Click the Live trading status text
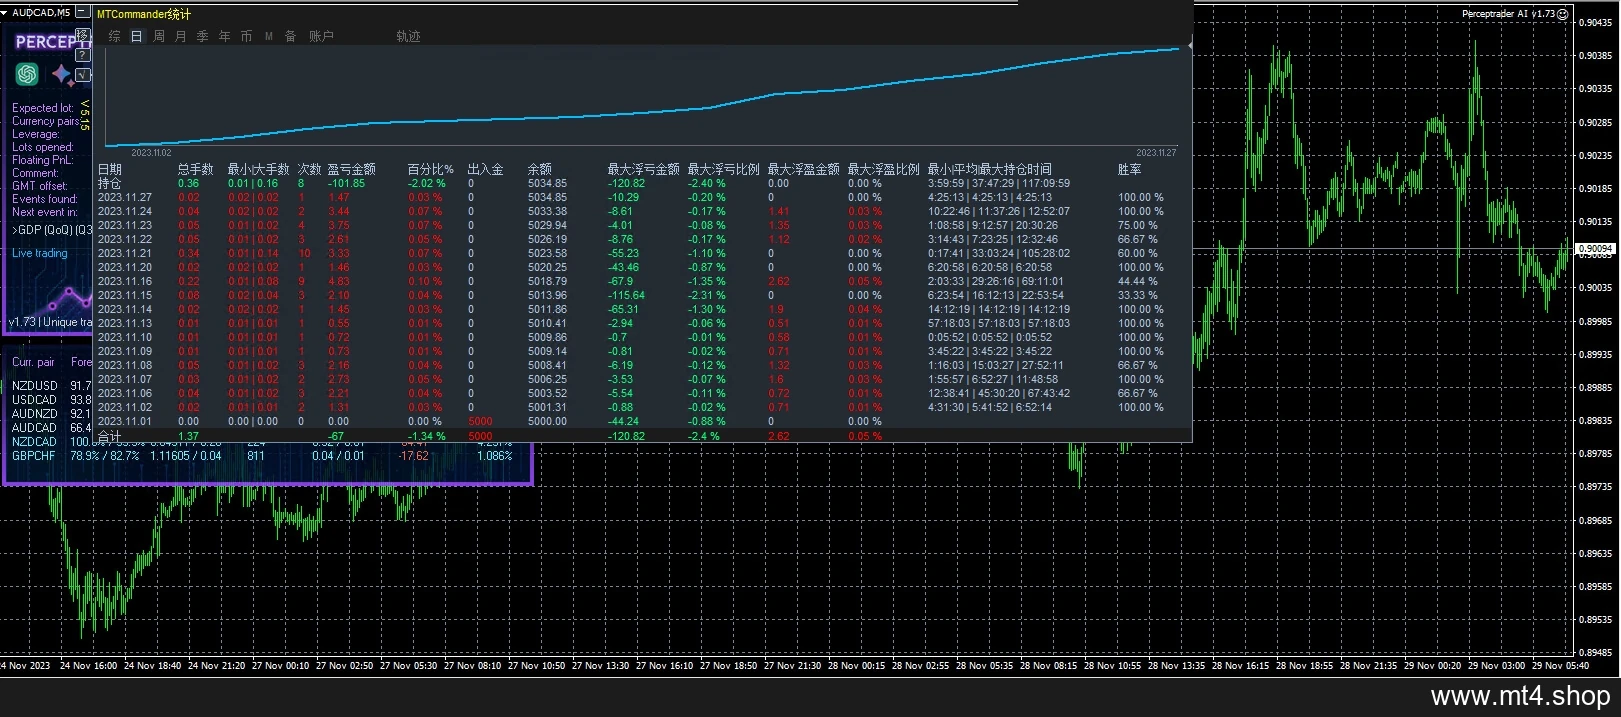 (40, 253)
